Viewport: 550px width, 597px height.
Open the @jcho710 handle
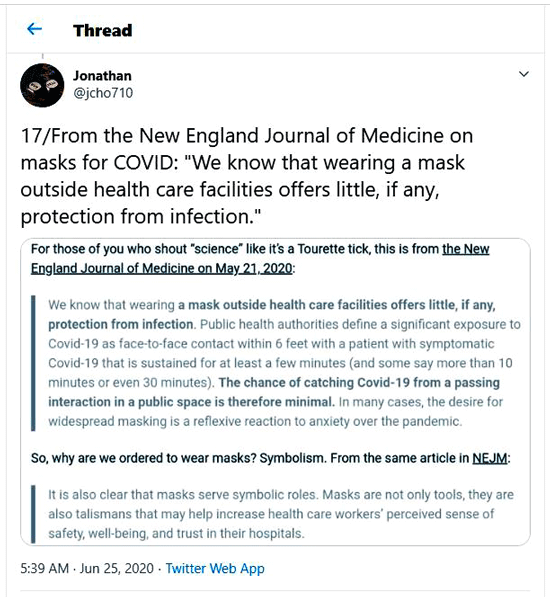103,93
